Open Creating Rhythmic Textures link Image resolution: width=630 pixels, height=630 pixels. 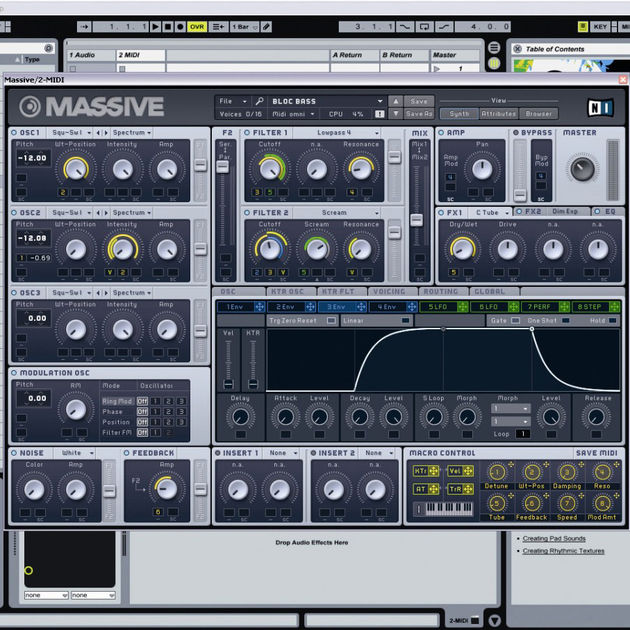pyautogui.click(x=563, y=551)
